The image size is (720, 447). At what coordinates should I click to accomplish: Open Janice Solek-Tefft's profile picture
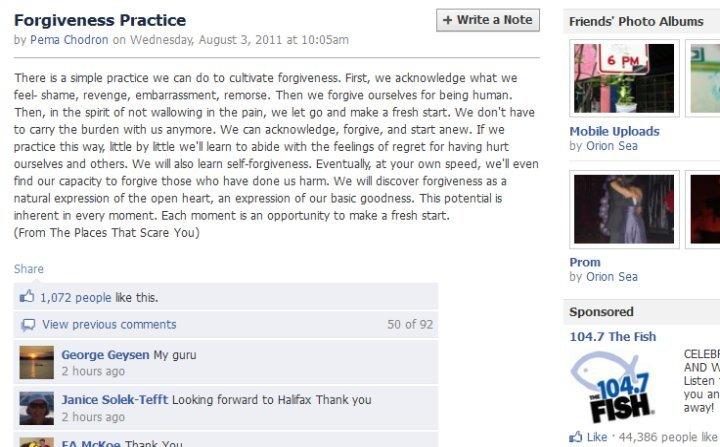tap(37, 408)
